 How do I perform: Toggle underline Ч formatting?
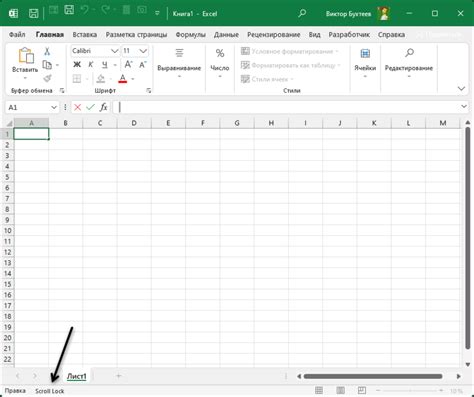pyautogui.click(x=105, y=65)
